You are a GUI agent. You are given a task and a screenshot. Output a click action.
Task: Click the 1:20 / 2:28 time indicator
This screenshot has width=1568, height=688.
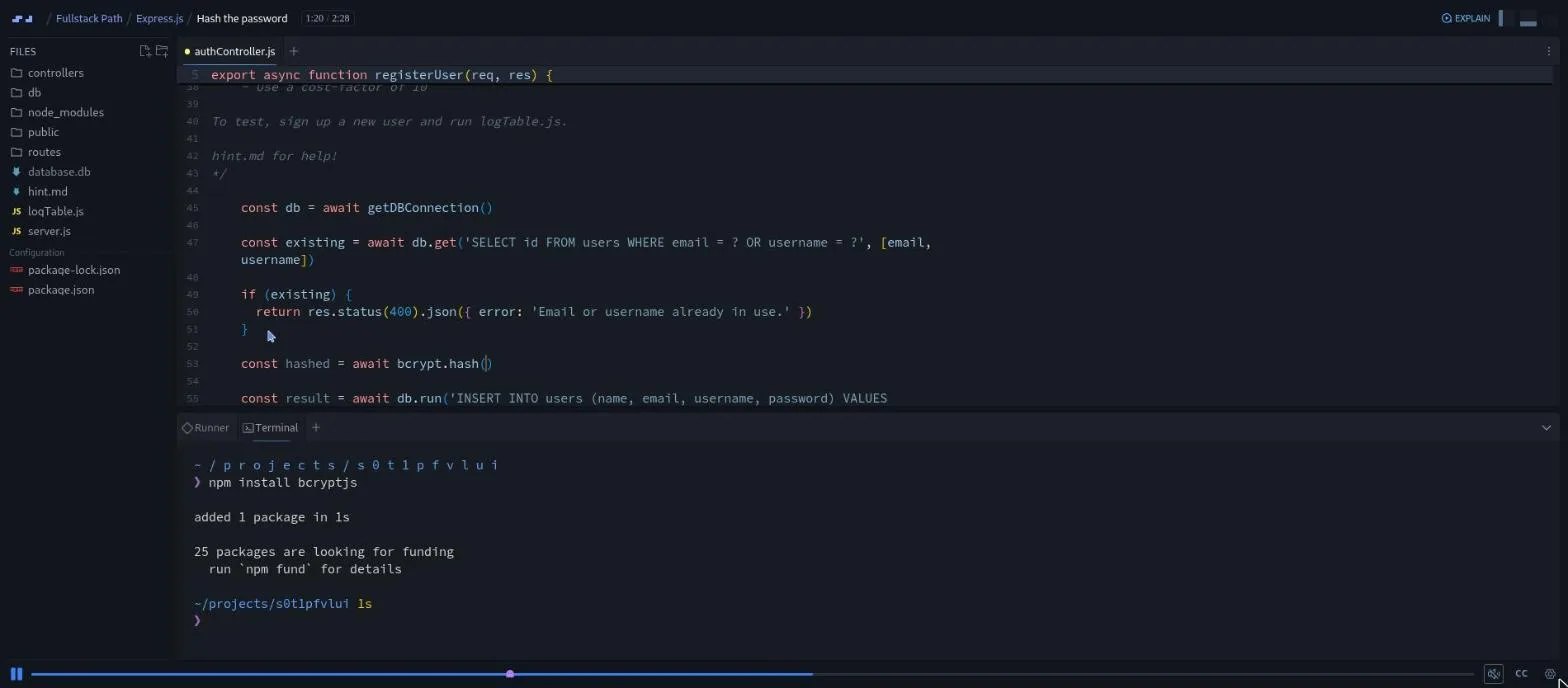327,18
